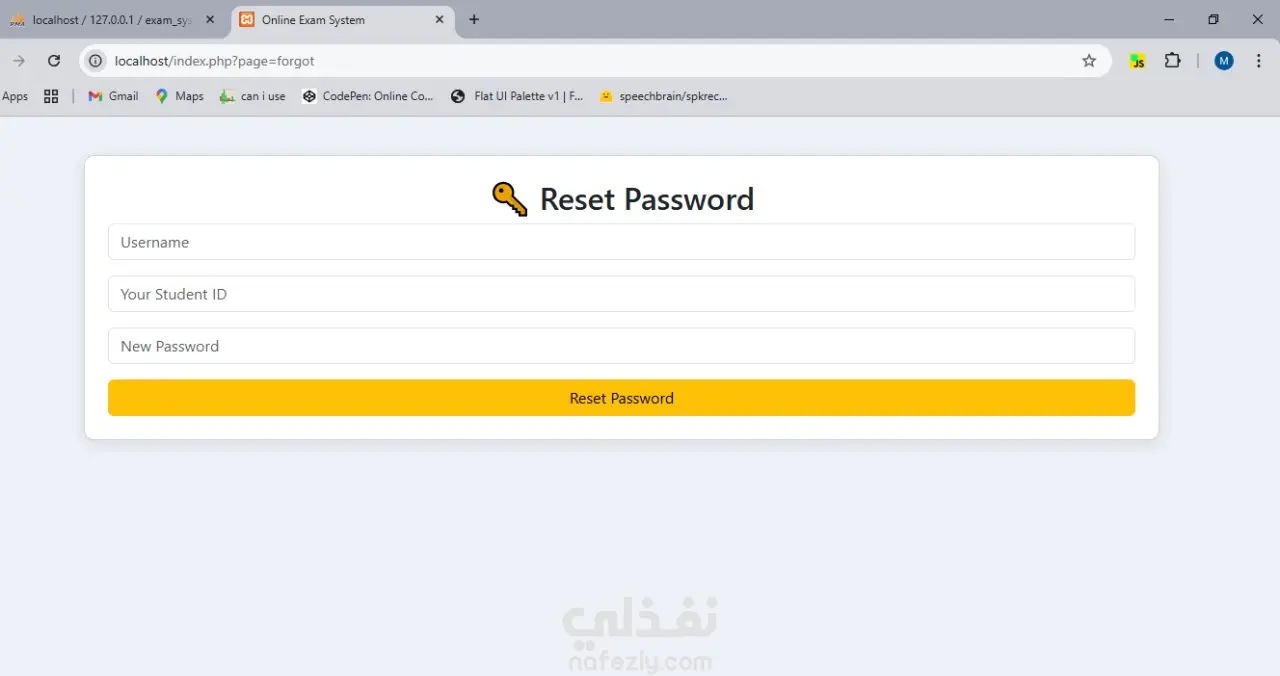Open the Chrome profile avatar
This screenshot has width=1280, height=676.
pos(1224,61)
